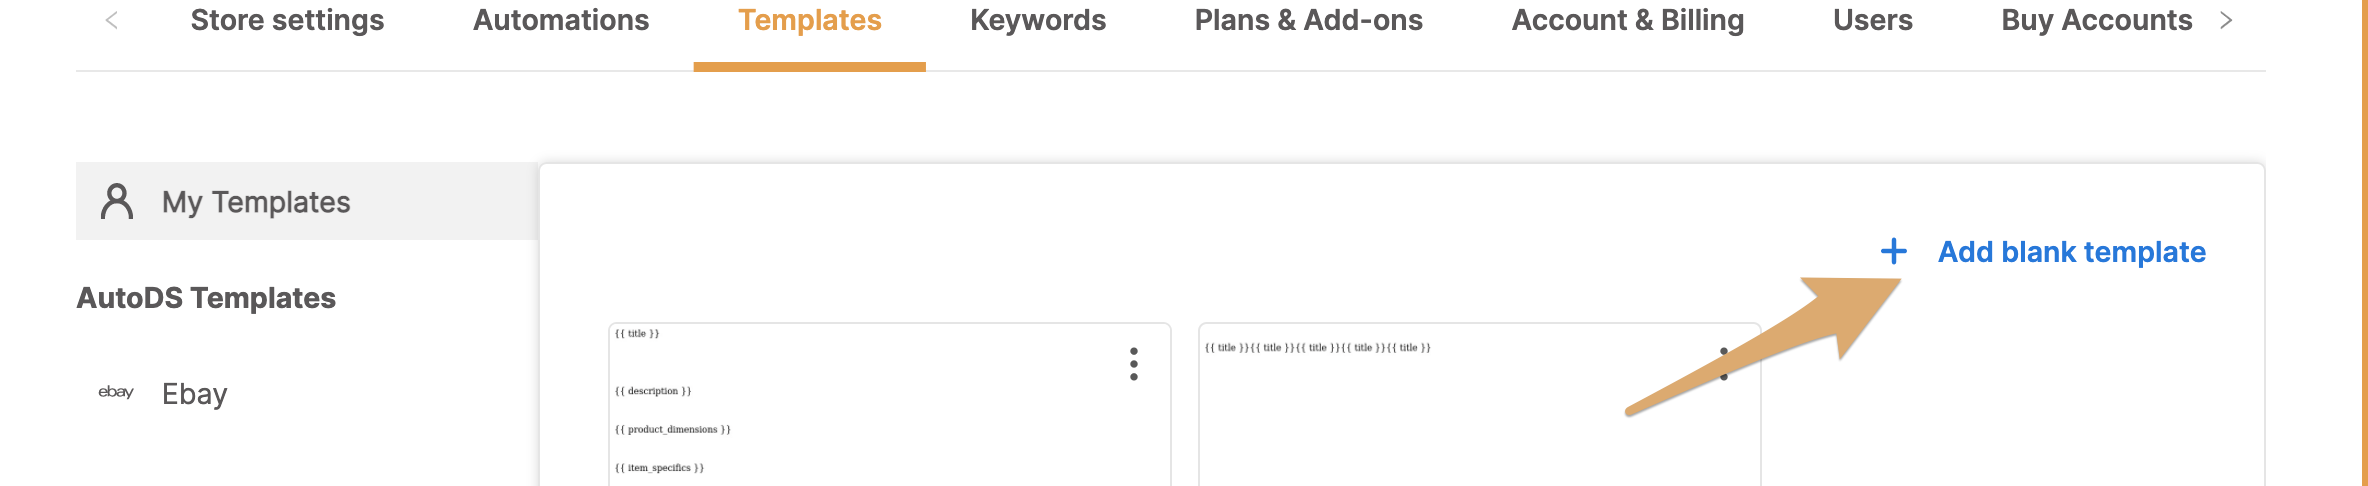Click Add blank template link
Screen dimensions: 2368x486
2071,252
